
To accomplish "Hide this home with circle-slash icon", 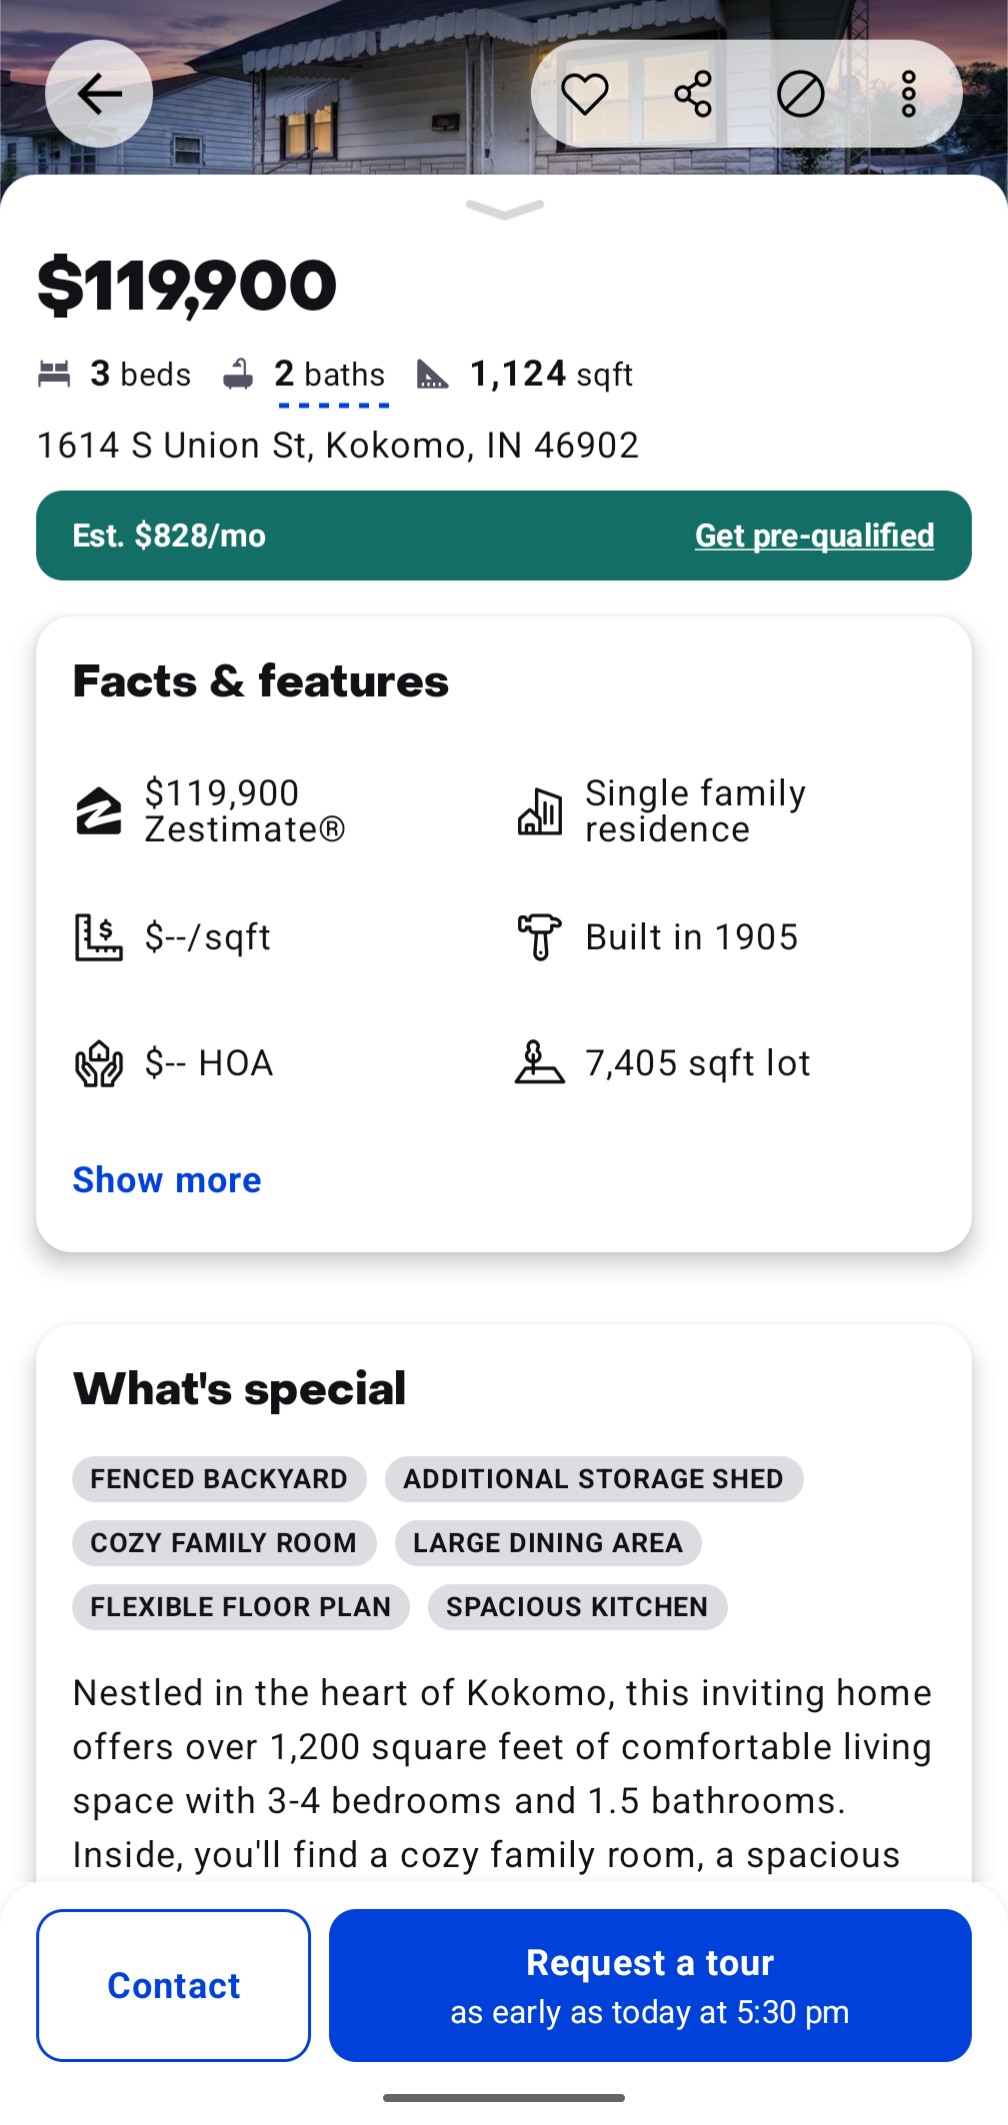I will [801, 94].
